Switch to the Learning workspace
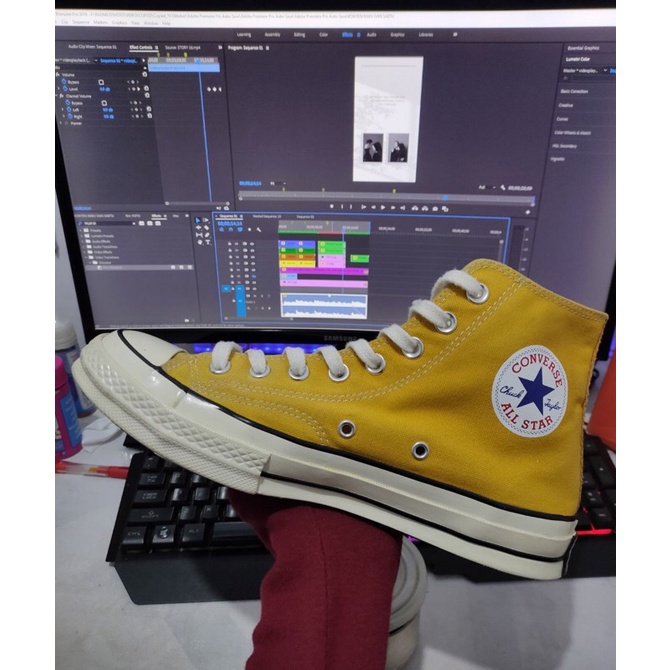 click(244, 35)
